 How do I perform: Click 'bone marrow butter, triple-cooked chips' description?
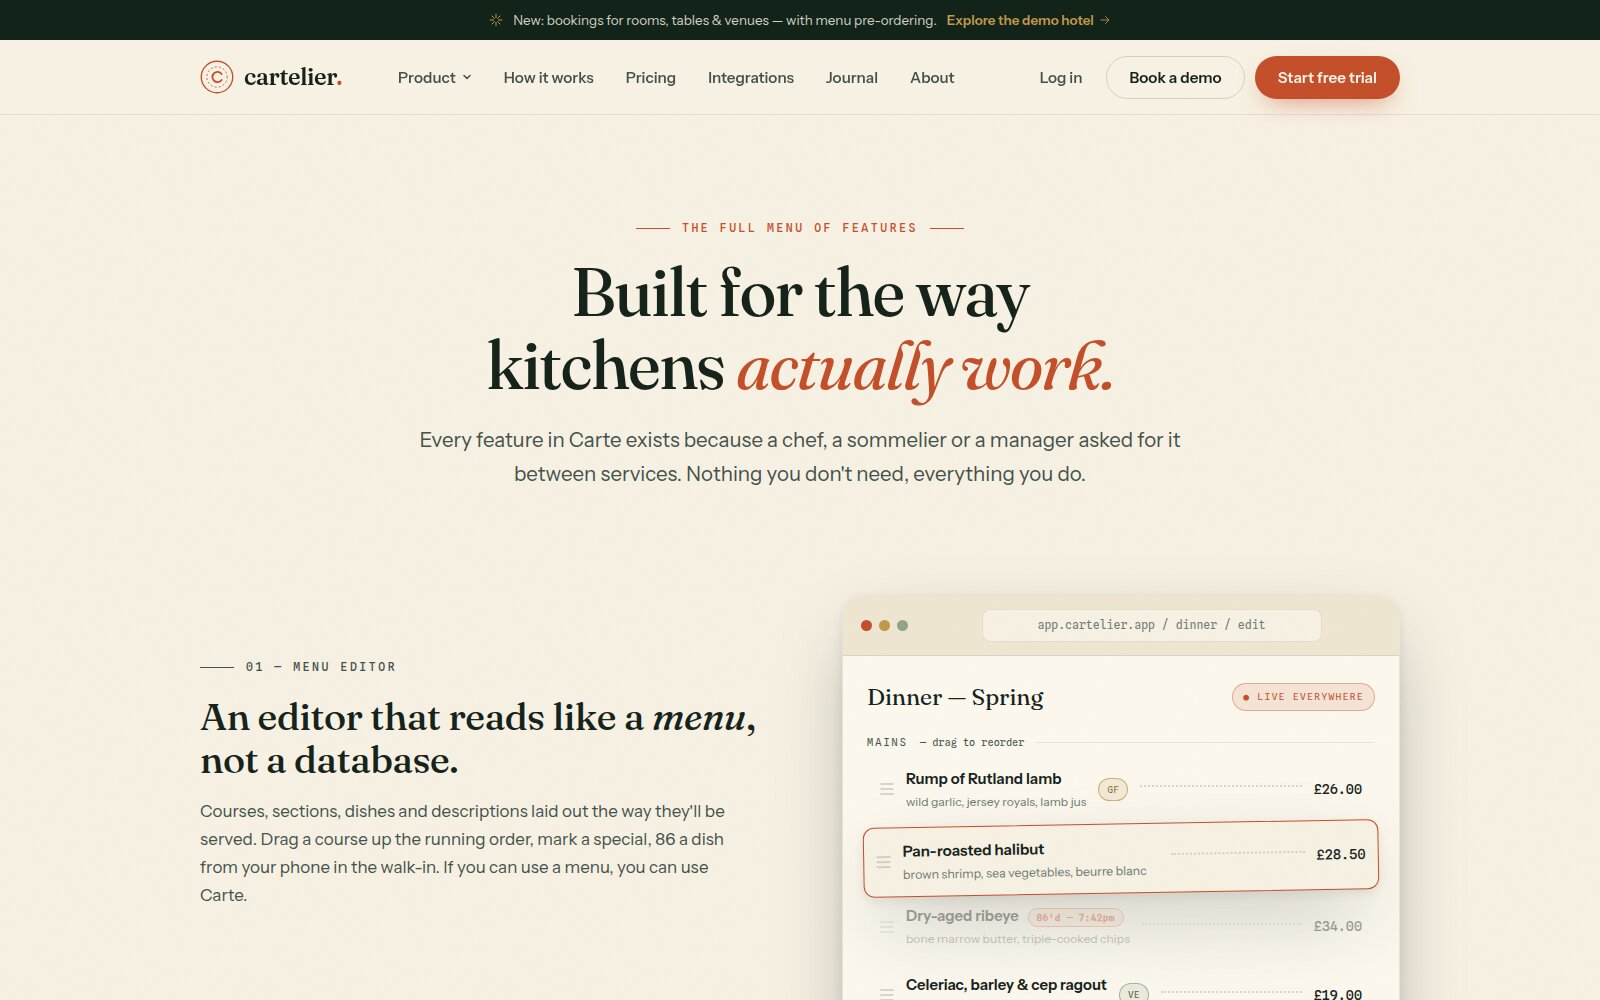click(1018, 939)
